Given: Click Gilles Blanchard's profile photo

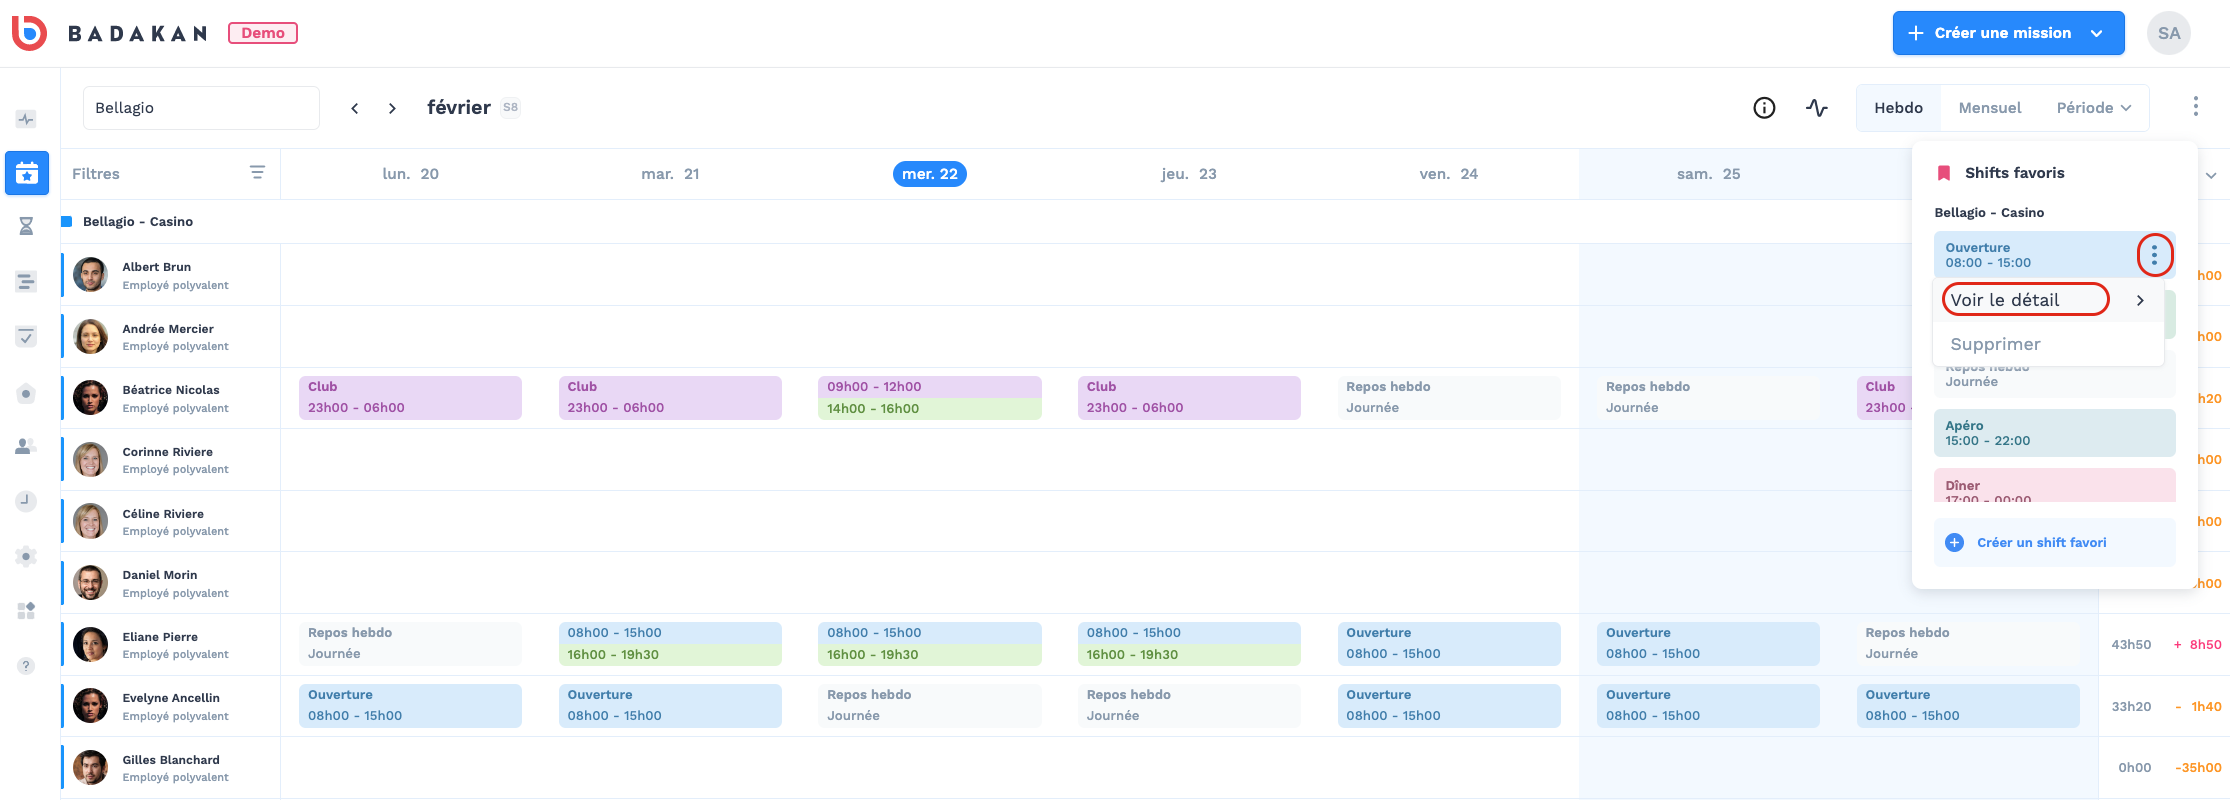Looking at the screenshot, I should 91,768.
